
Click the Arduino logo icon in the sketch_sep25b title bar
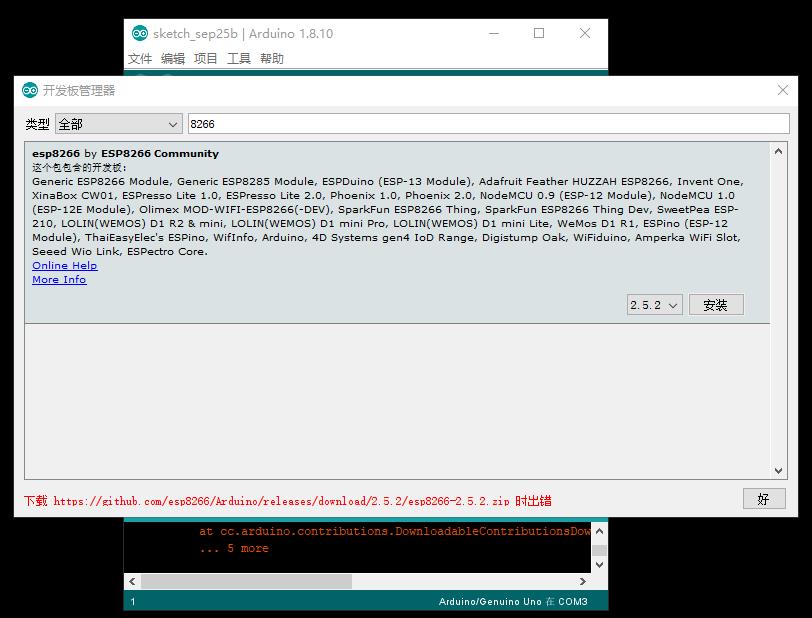coord(140,34)
